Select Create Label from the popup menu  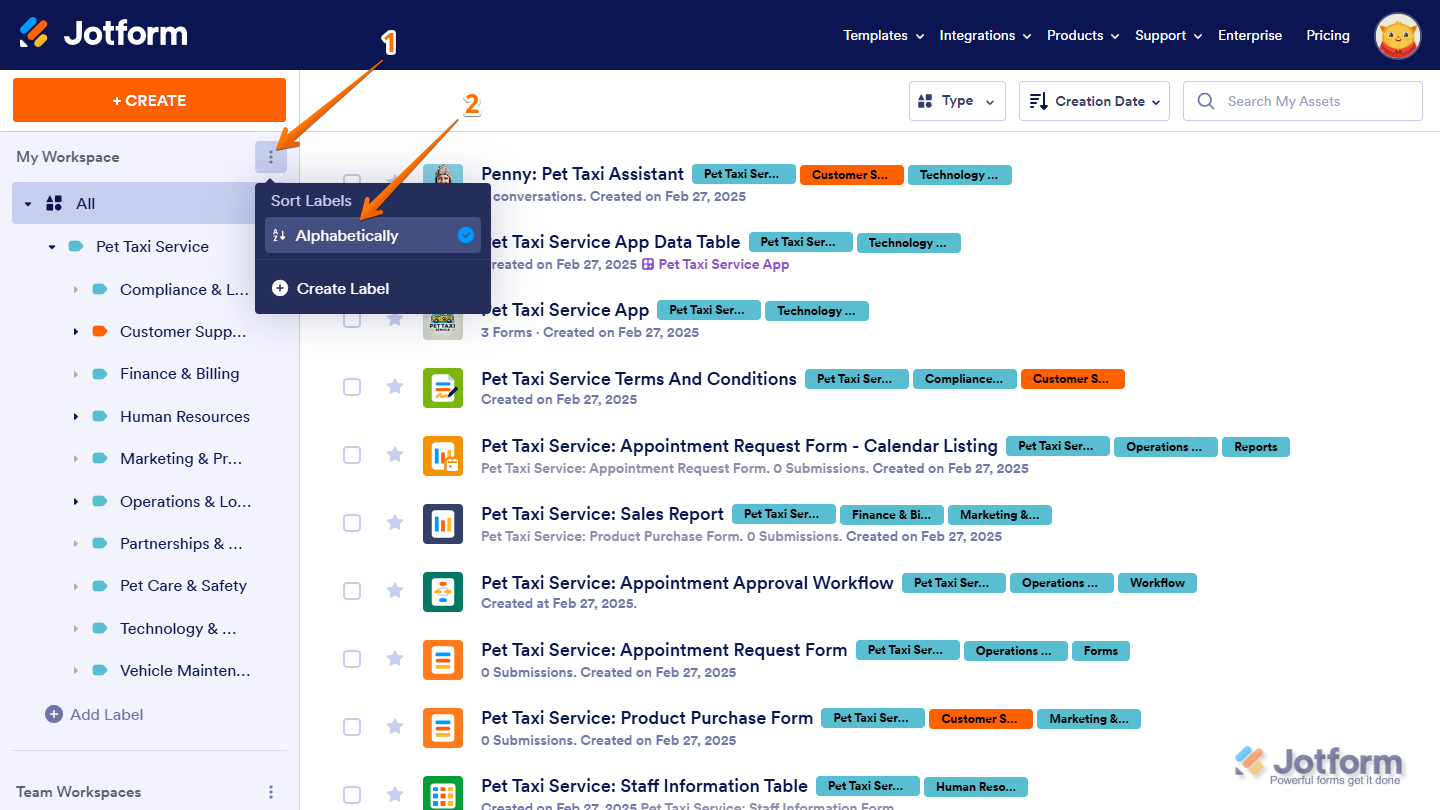coord(342,288)
